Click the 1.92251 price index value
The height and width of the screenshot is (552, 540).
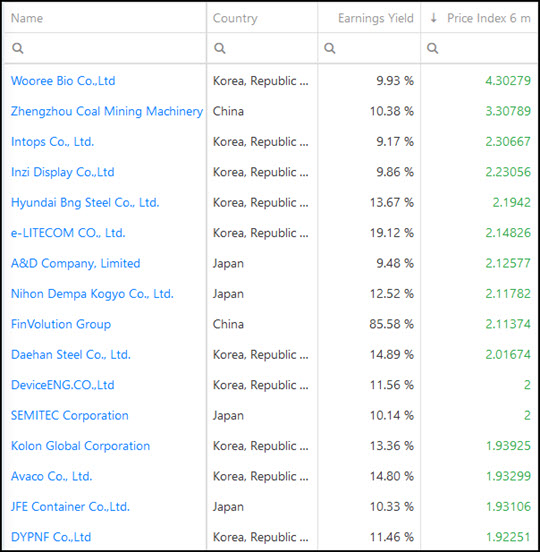click(508, 537)
